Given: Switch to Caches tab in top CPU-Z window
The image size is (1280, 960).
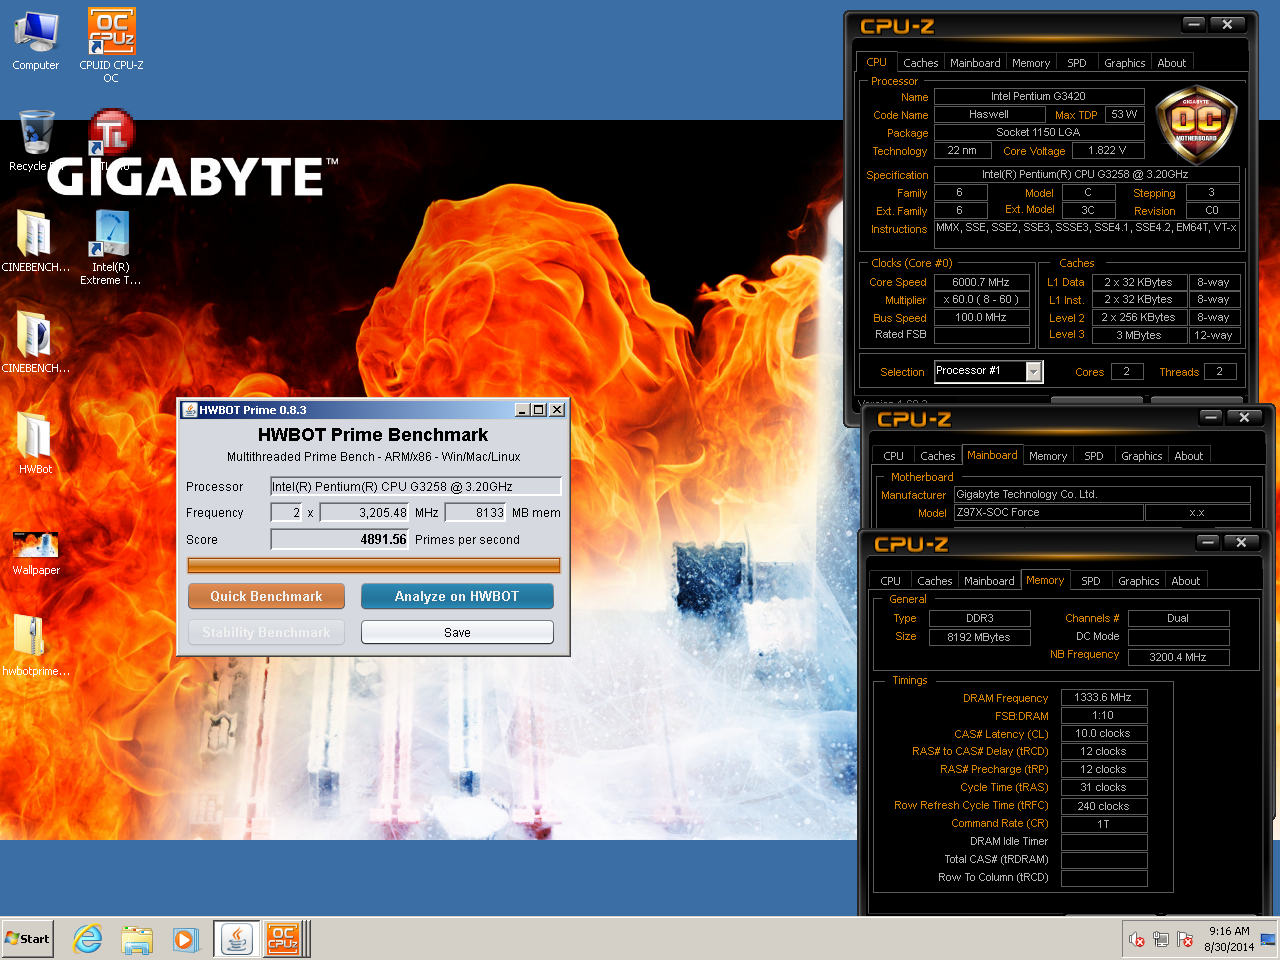Looking at the screenshot, I should coord(920,63).
